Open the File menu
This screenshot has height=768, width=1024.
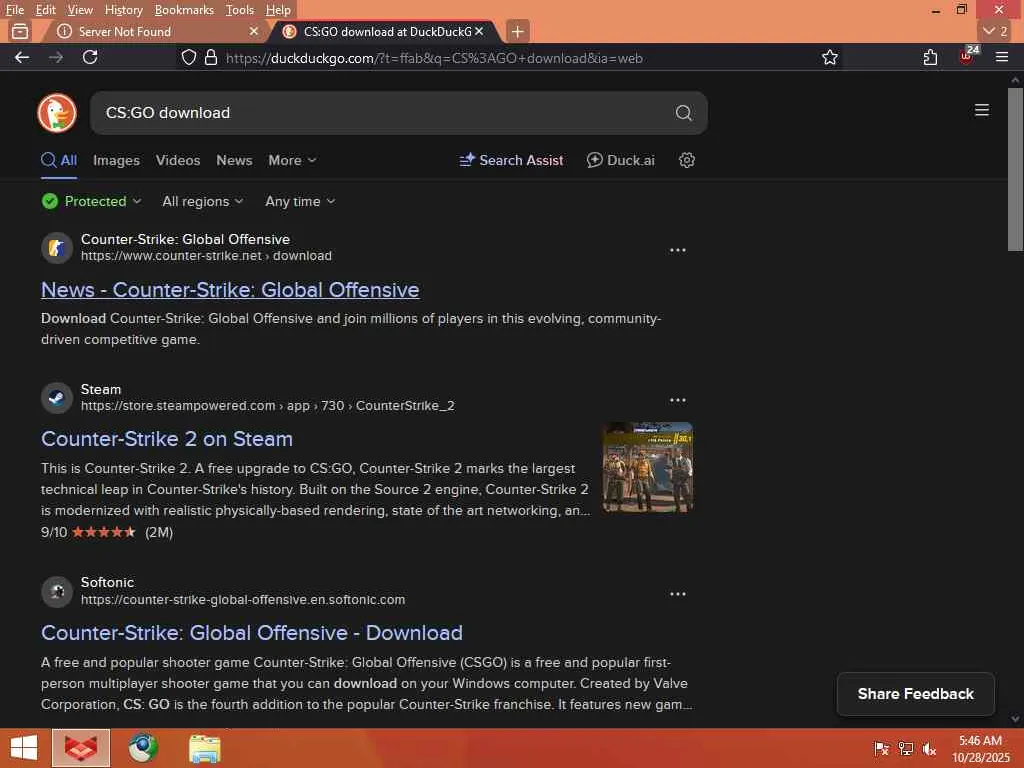[14, 10]
